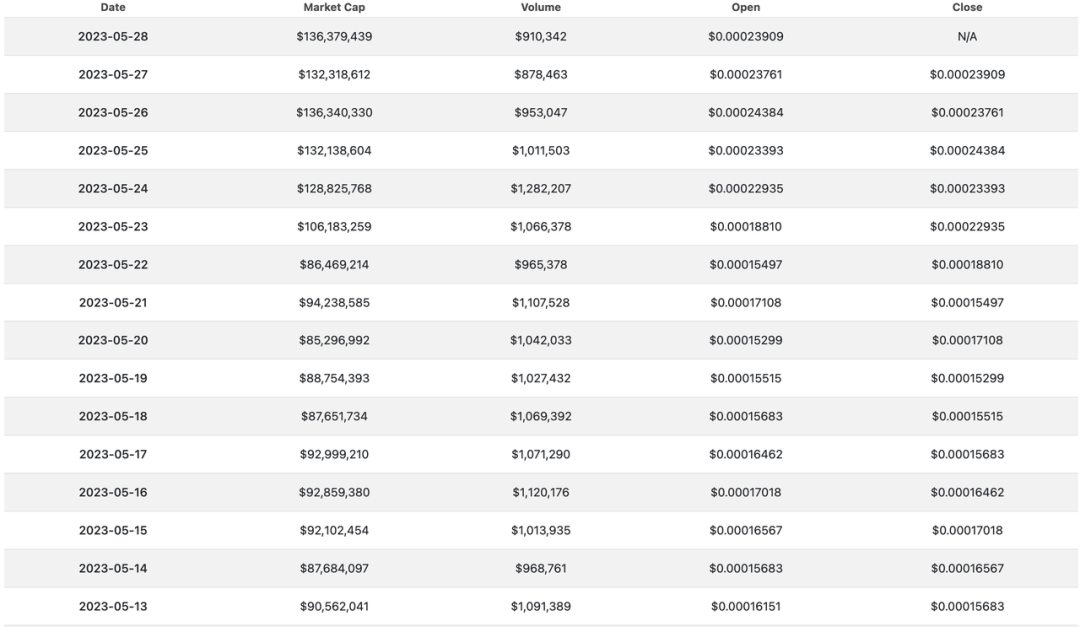Select the 2023-05-28 date cell

[x=113, y=37]
